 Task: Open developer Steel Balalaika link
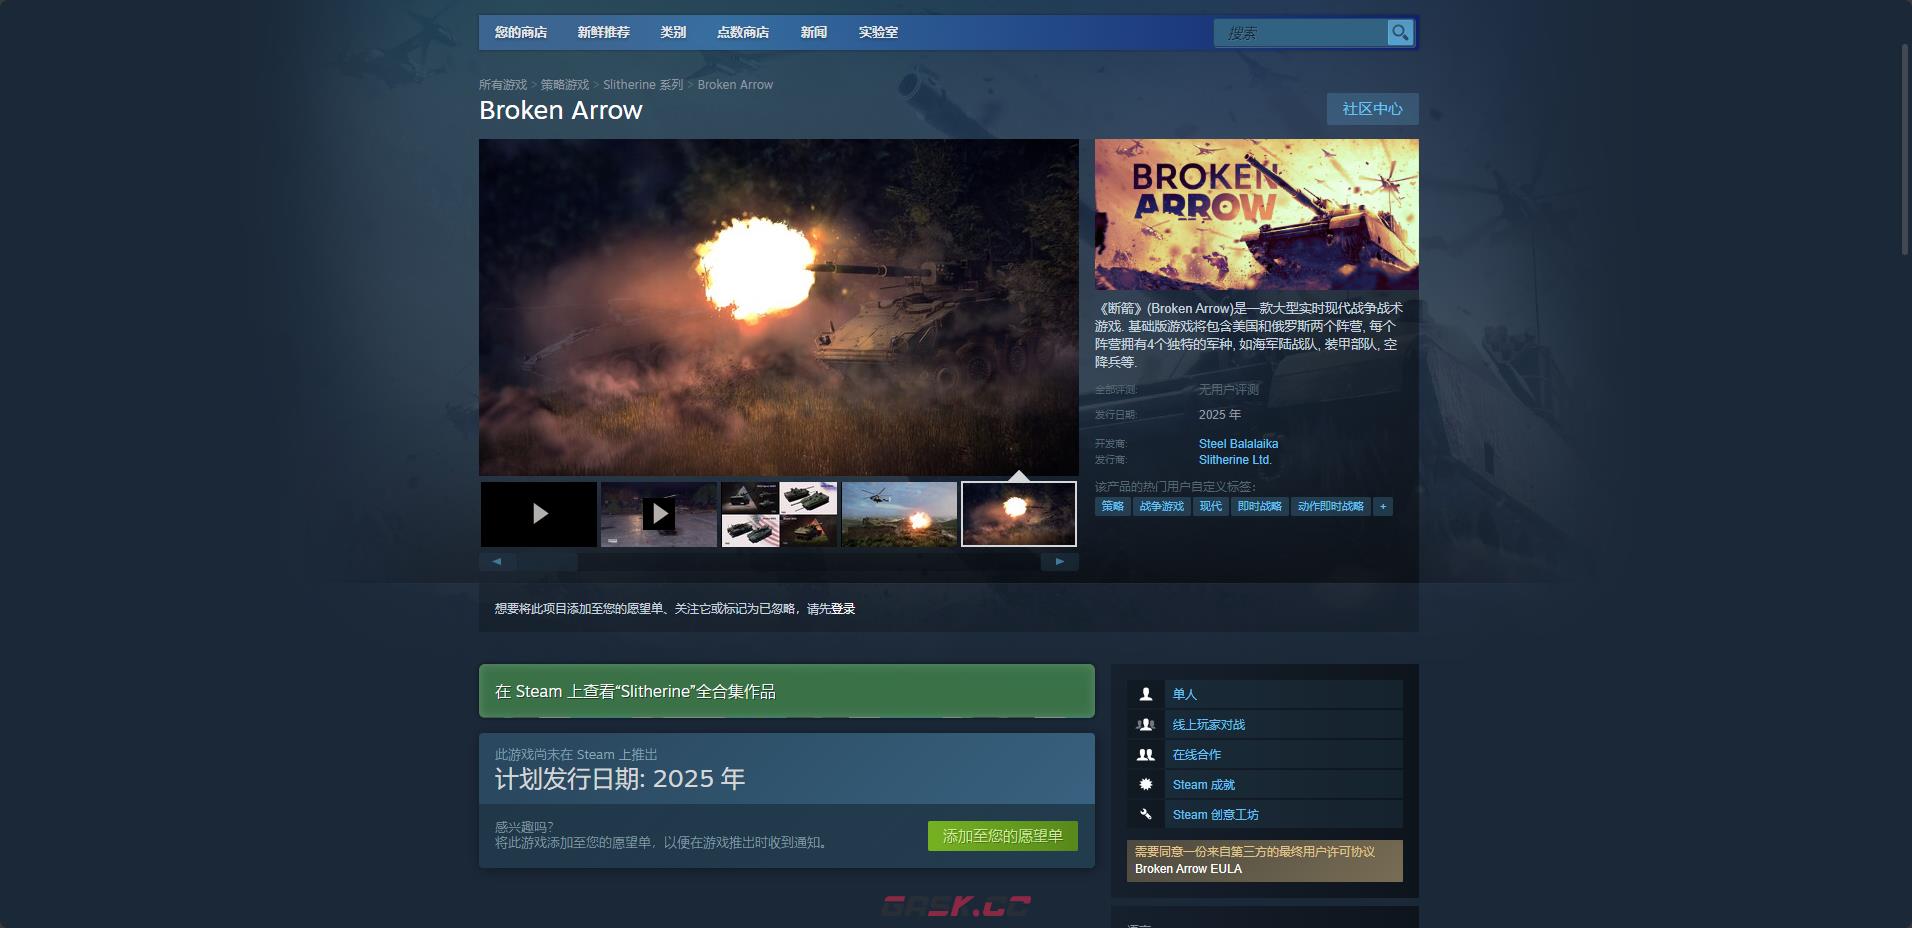tap(1239, 444)
